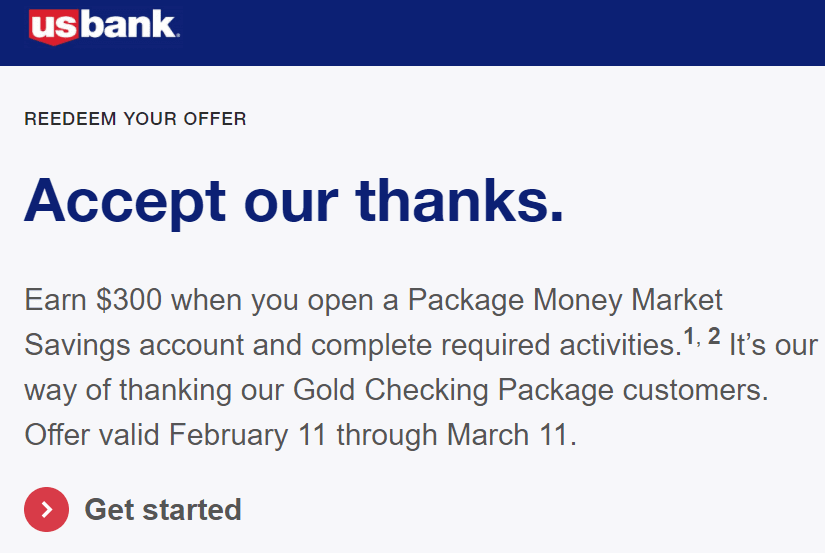Click the 'Package Money Market' text
Screen dimensions: 825x553
pyautogui.click(x=565, y=301)
